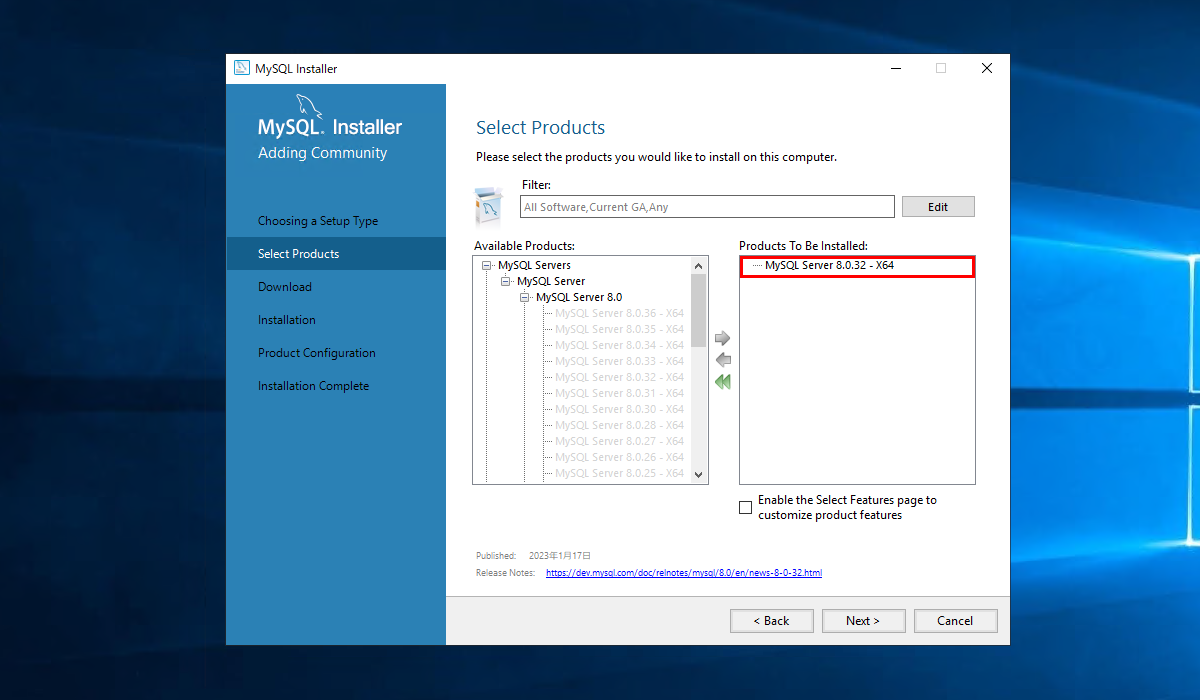Select greyed MySQL Server 8.0.32 in Available Products
The image size is (1200, 700).
pos(620,377)
